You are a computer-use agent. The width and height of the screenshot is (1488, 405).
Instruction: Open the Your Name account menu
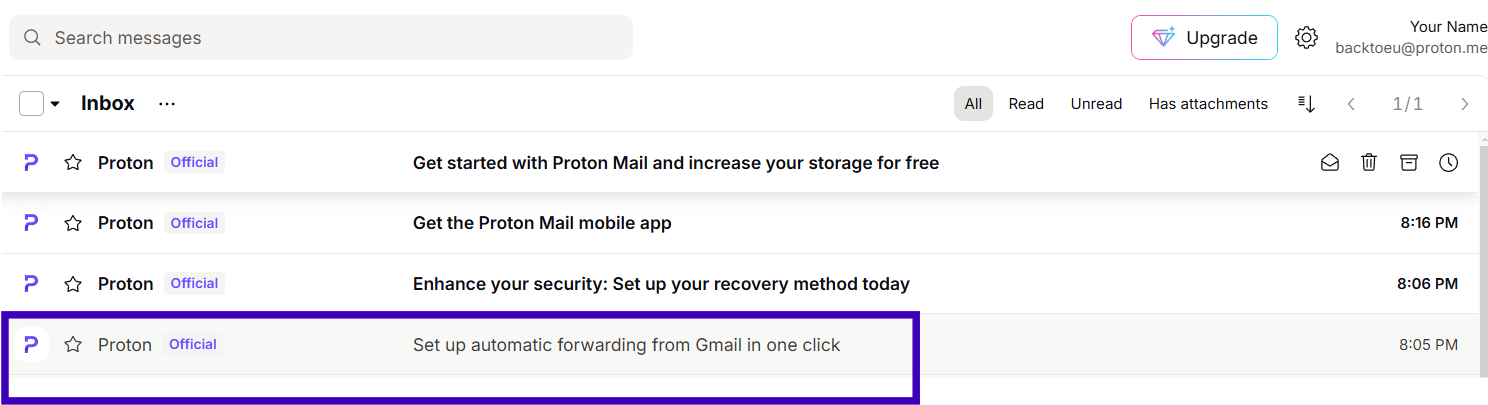pyautogui.click(x=1411, y=38)
